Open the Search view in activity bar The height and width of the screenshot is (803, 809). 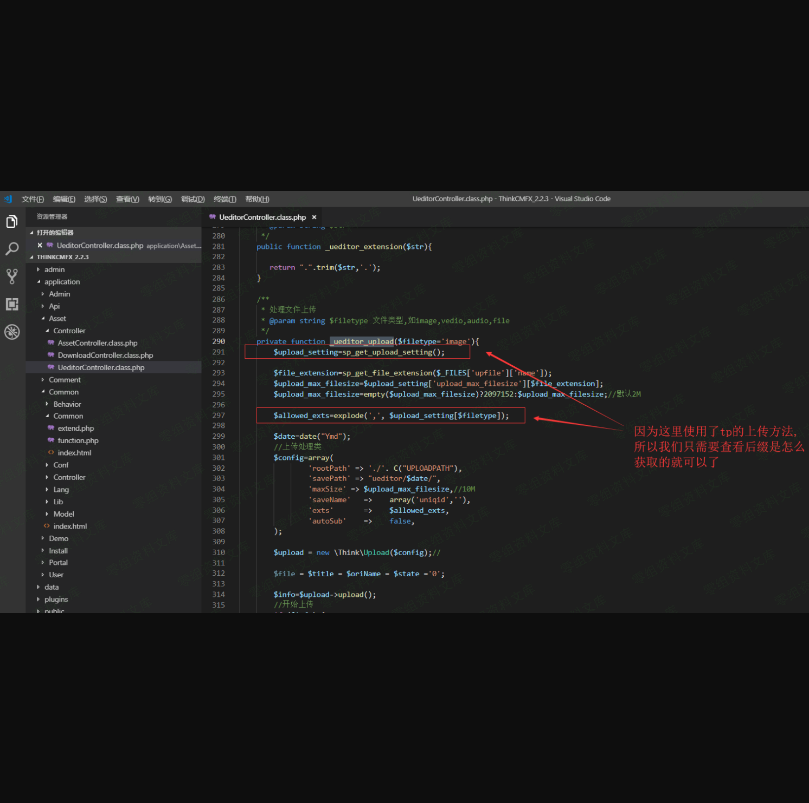tap(12, 249)
